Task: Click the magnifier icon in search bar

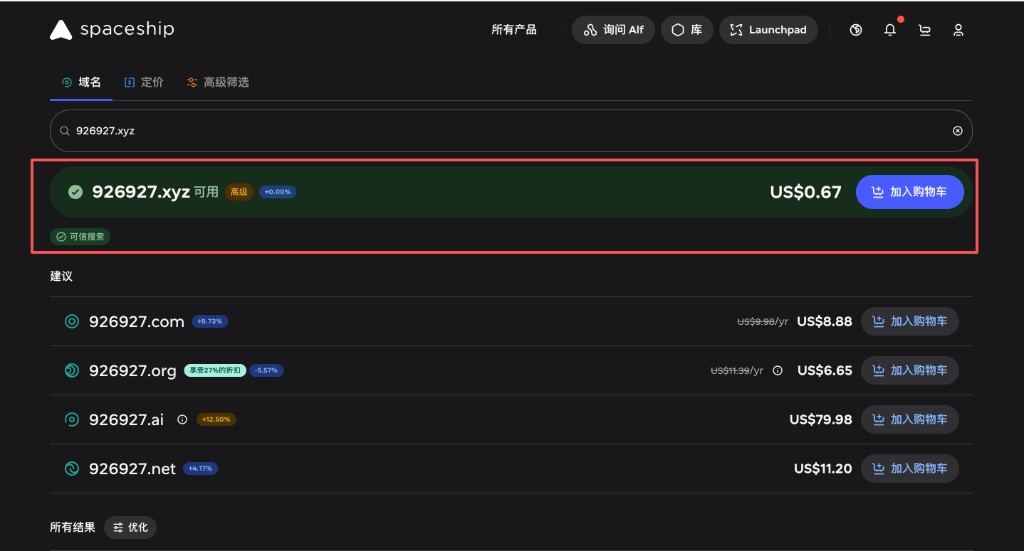Action: tap(65, 131)
